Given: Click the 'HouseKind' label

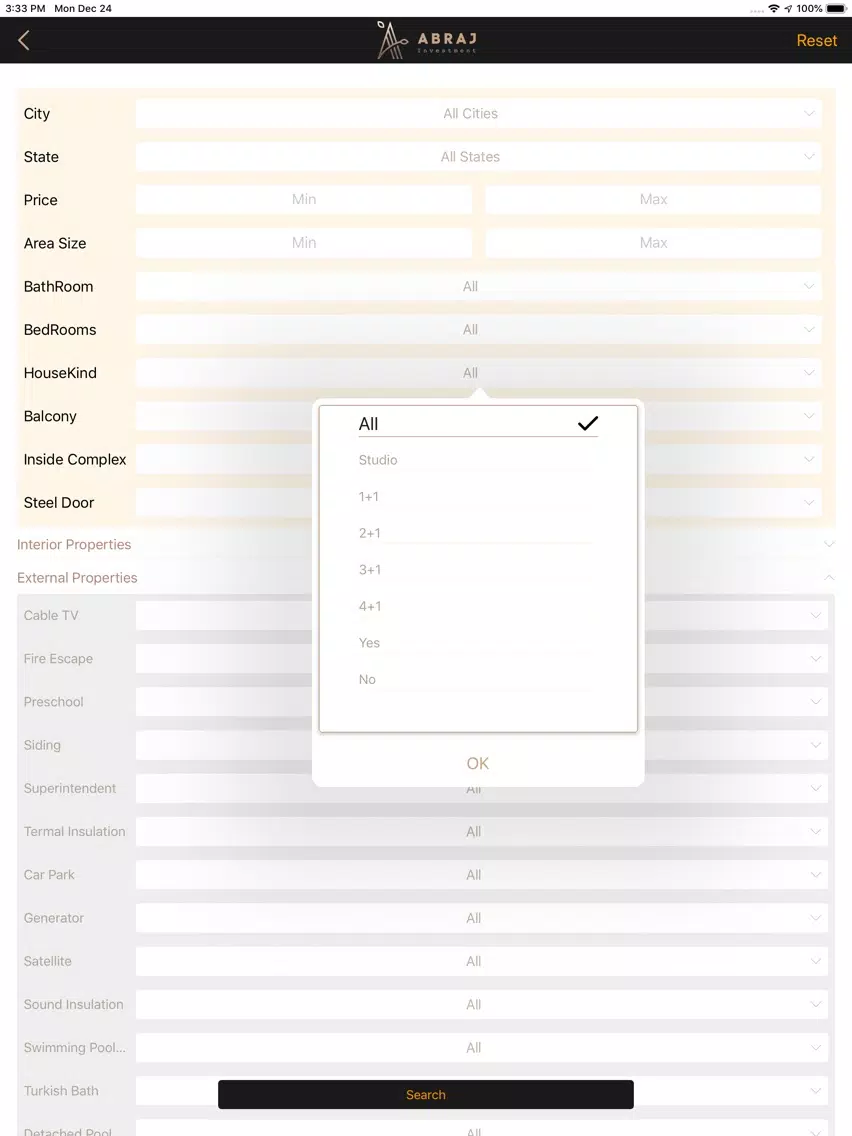Looking at the screenshot, I should pyautogui.click(x=60, y=373).
